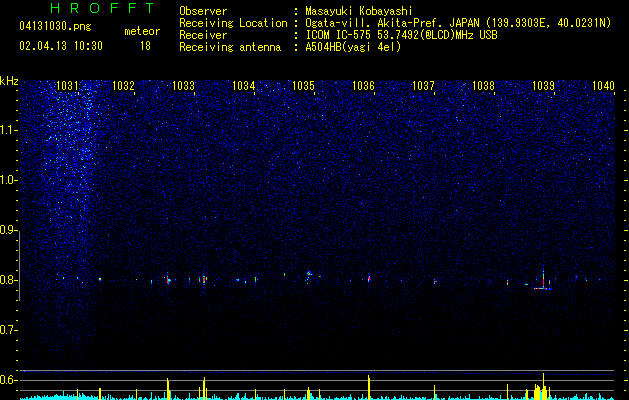Click the gray frequency range bar on left axis
Screen dimensions: 629x400
20,266
